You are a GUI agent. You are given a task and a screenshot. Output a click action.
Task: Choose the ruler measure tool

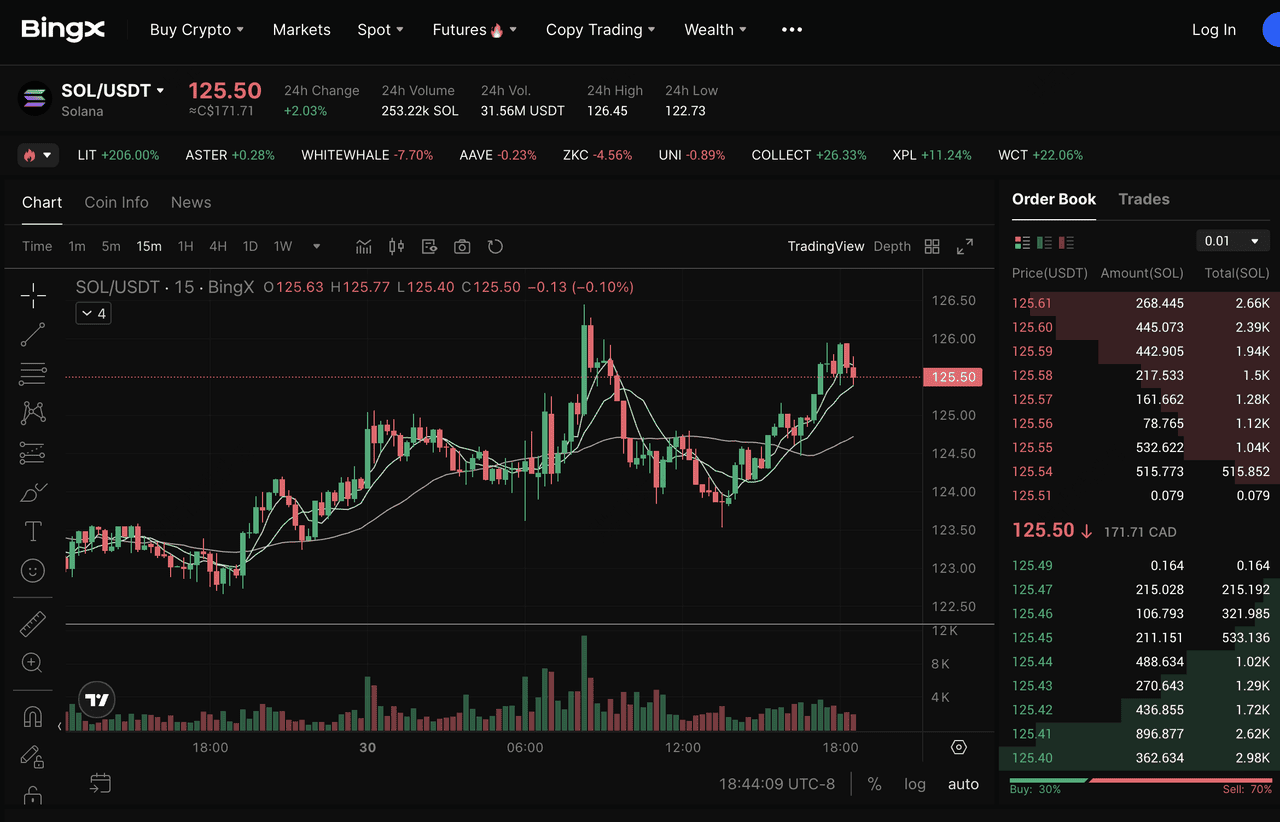[x=33, y=624]
